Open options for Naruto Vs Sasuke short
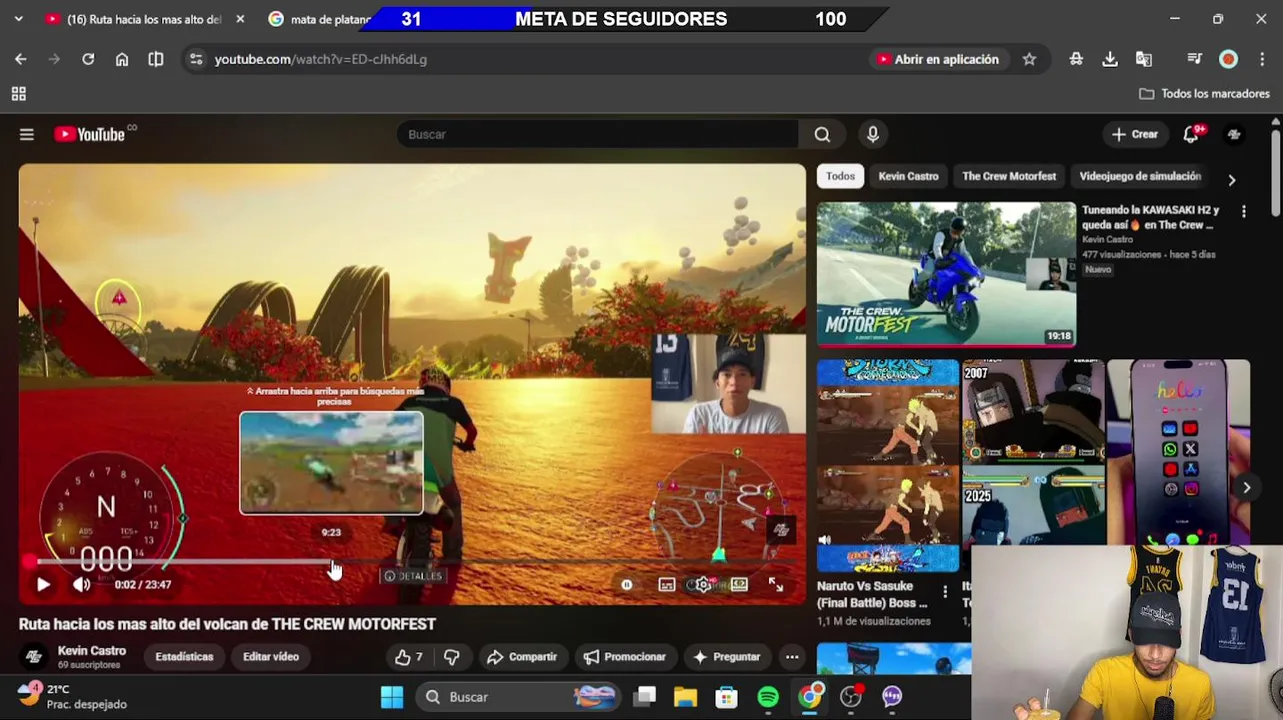The width and height of the screenshot is (1283, 720). tap(945, 592)
